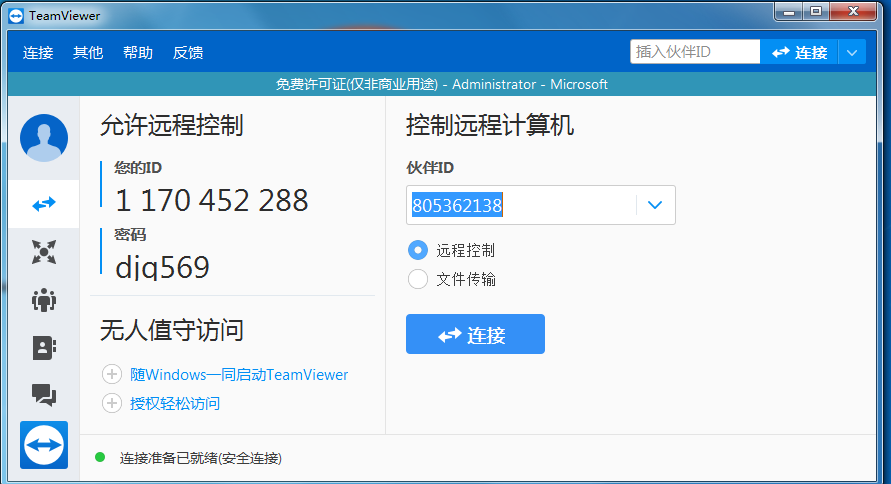Click the 连接准备已就绪(安全连接) status text
Screen dimensions: 891x484
tap(201, 458)
